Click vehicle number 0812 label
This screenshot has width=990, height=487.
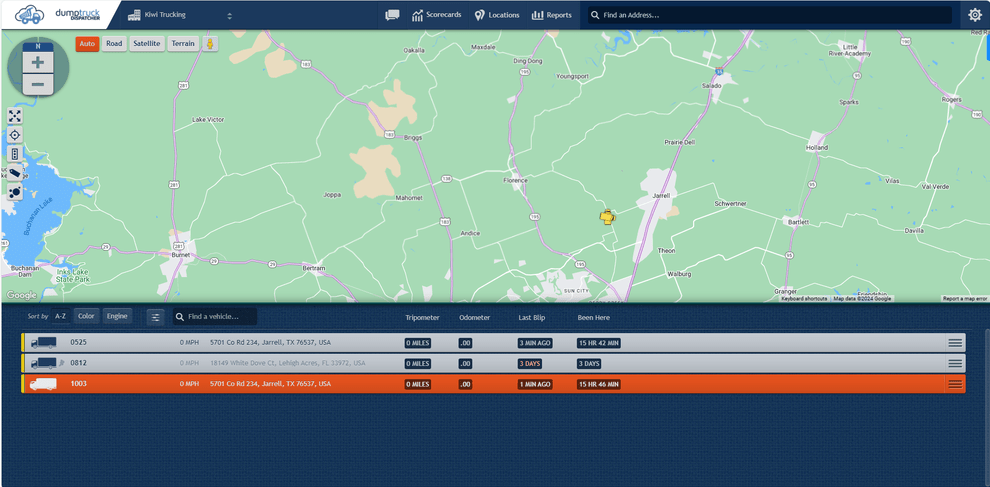78,363
